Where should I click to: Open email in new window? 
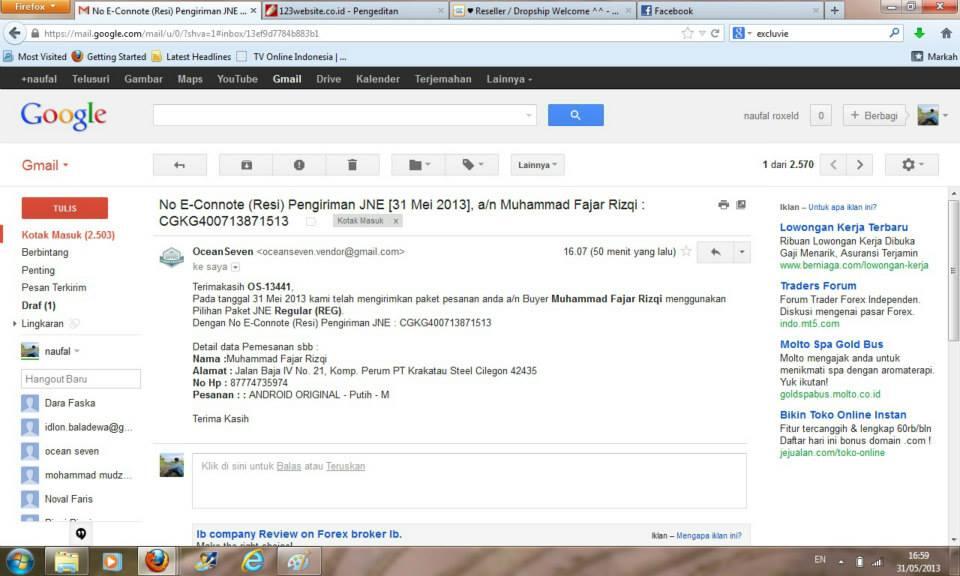(741, 204)
